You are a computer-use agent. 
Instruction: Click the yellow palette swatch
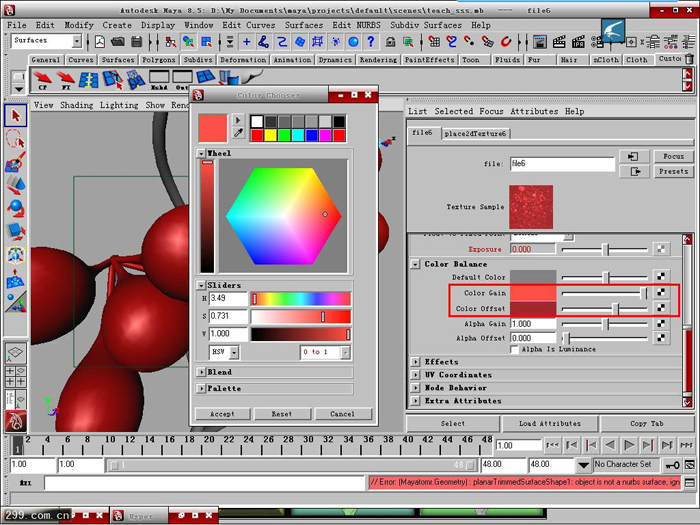[x=271, y=135]
